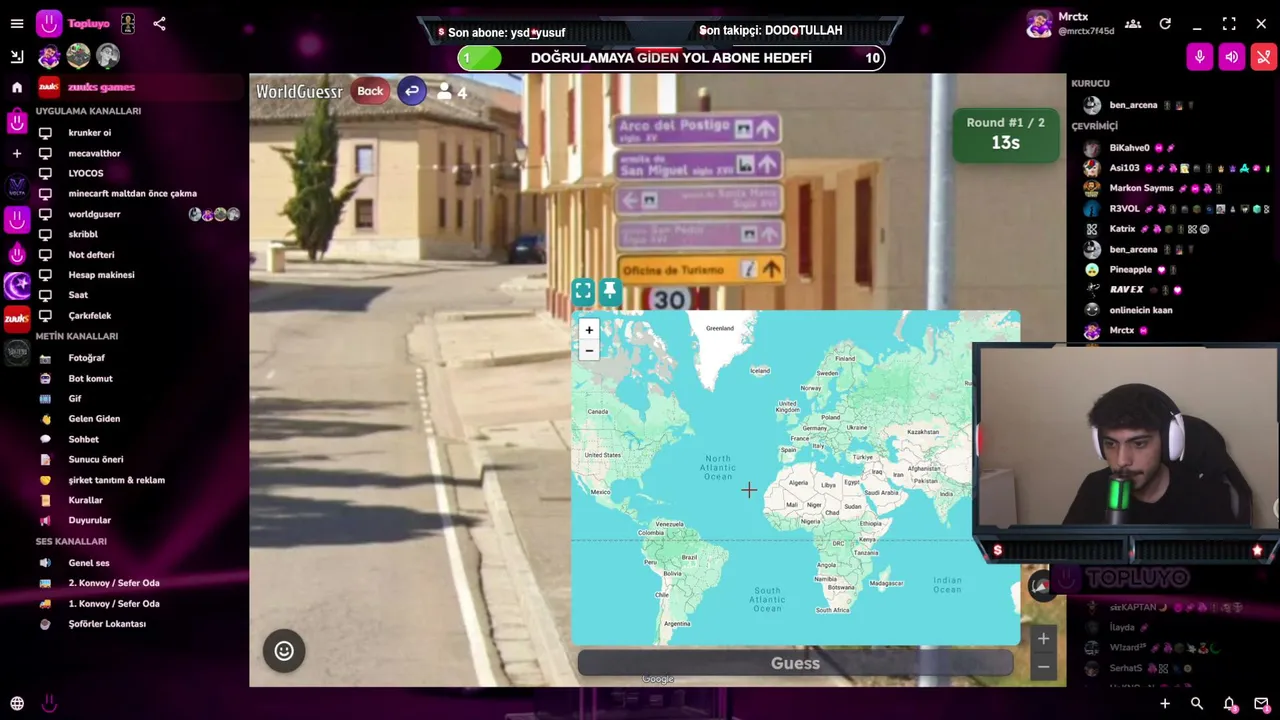
Task: Zoom in street view with plus
Action: click(x=1043, y=638)
